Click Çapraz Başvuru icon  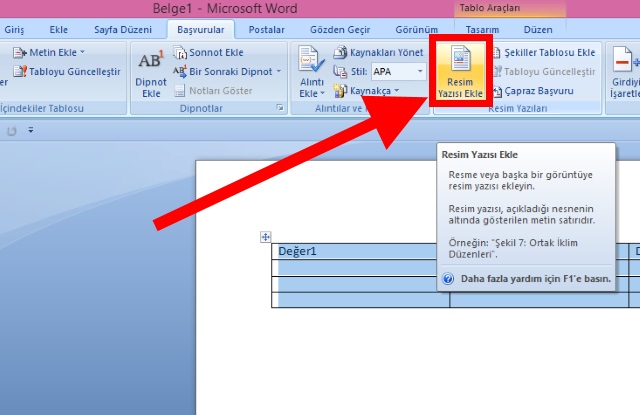(x=498, y=91)
